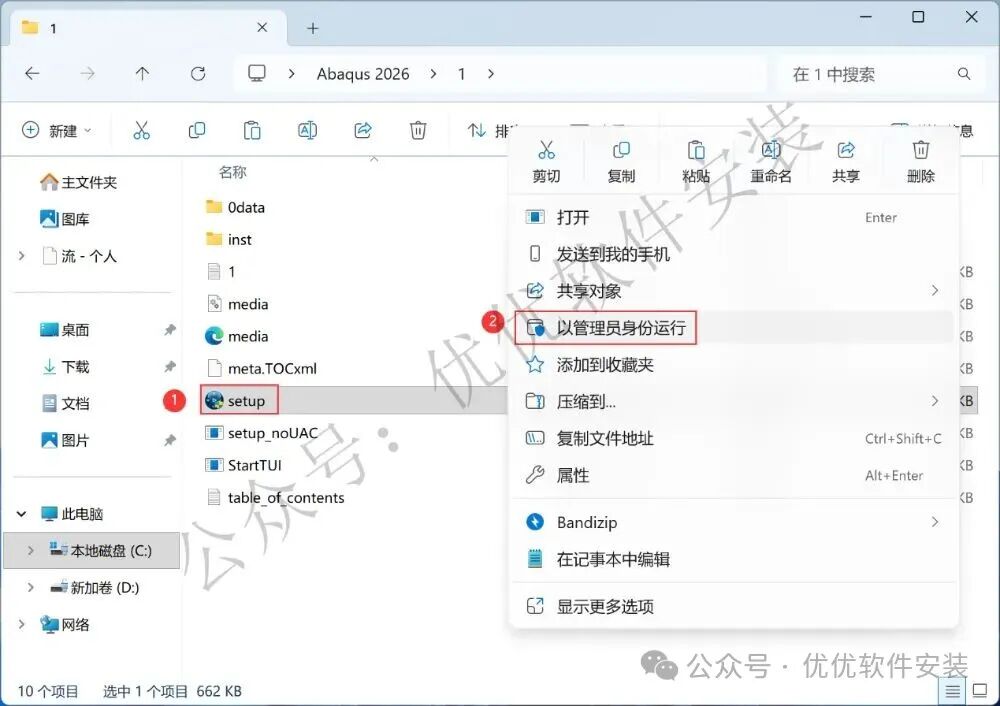Expand 新加卷 (D:) in the sidebar

30,587
